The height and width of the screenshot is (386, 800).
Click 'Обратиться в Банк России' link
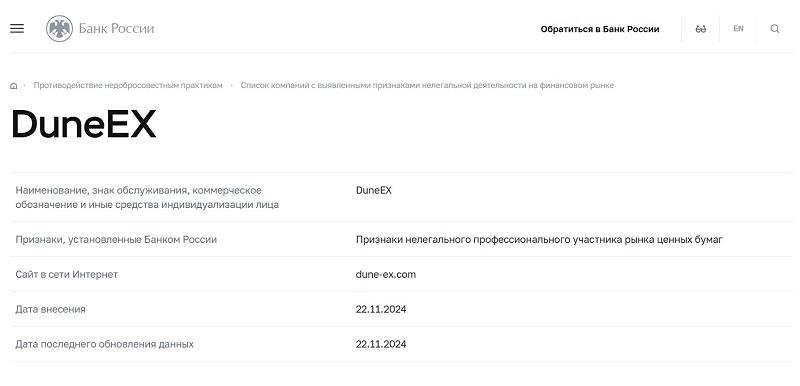(600, 29)
